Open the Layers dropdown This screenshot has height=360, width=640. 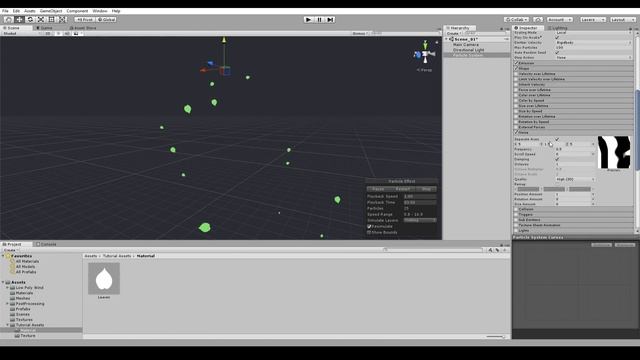[x=592, y=19]
